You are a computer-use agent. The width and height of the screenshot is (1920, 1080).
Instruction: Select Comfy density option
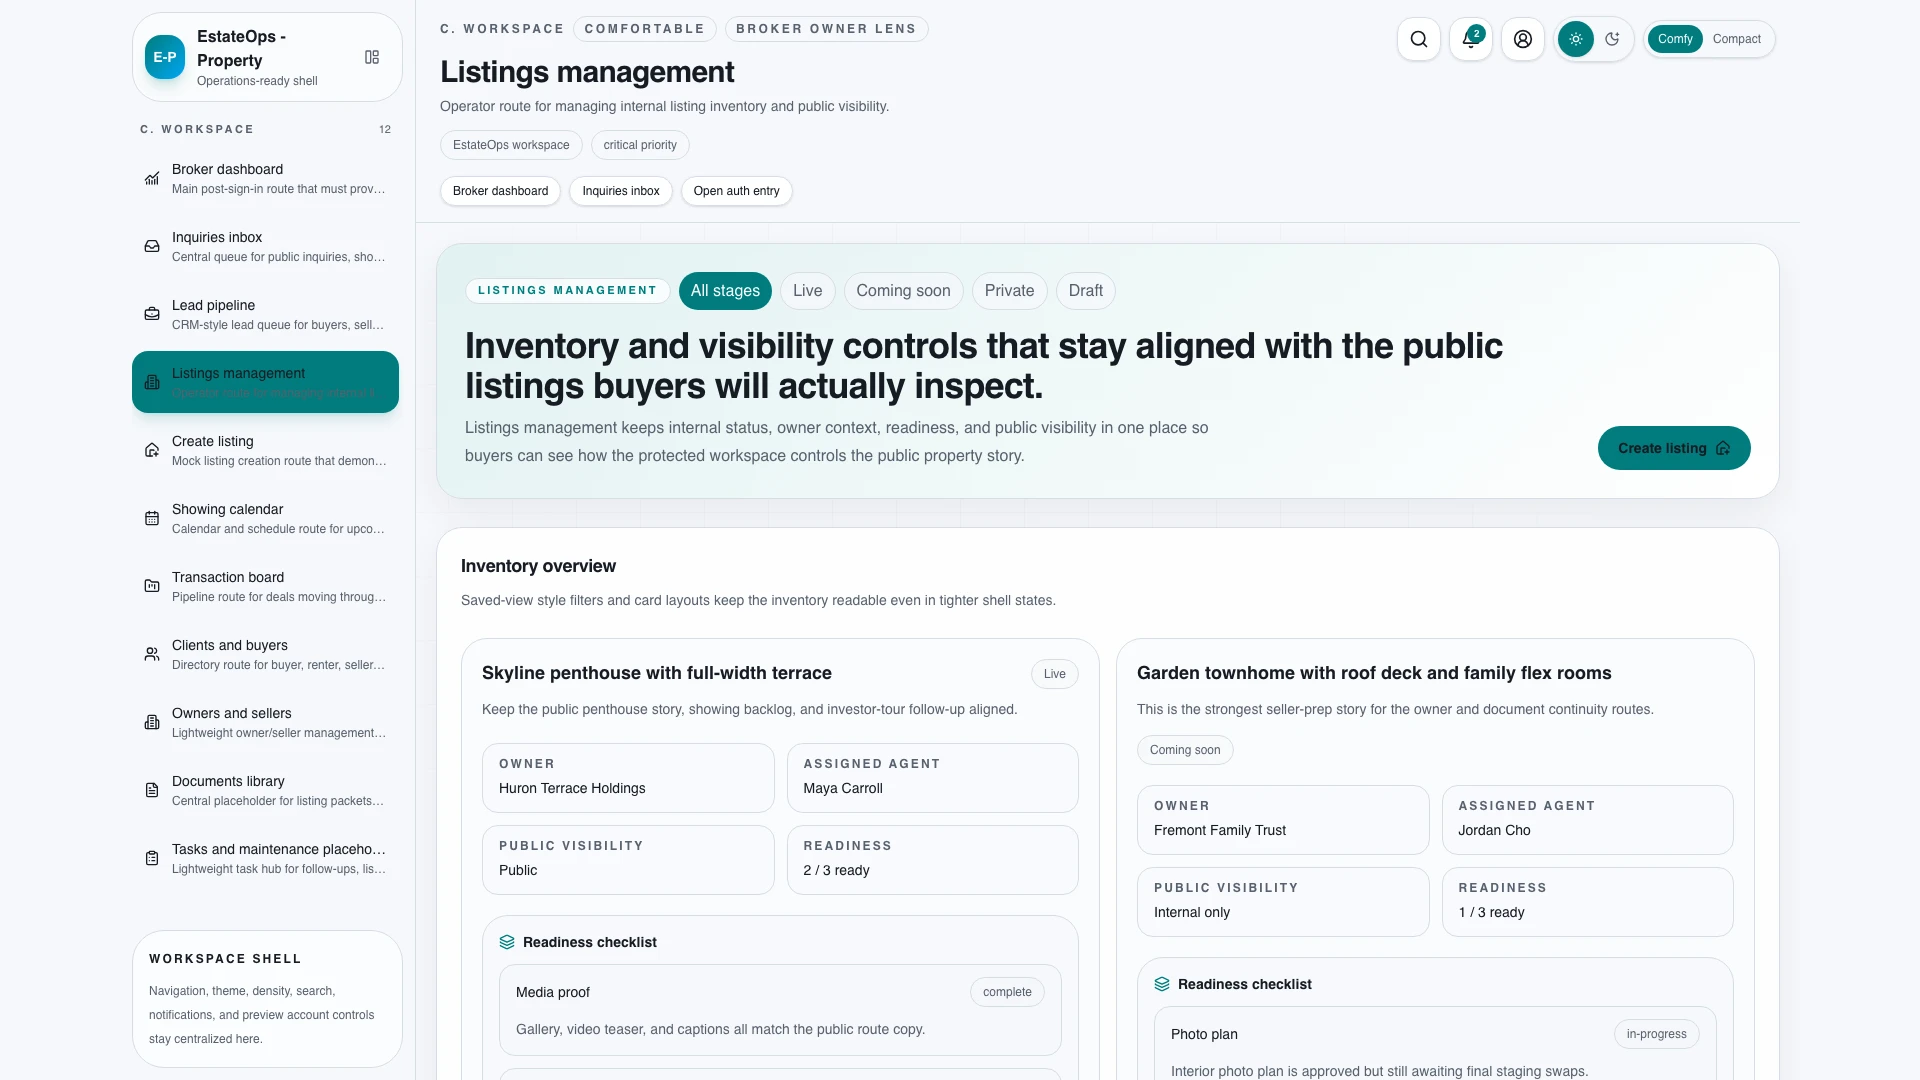[1674, 39]
